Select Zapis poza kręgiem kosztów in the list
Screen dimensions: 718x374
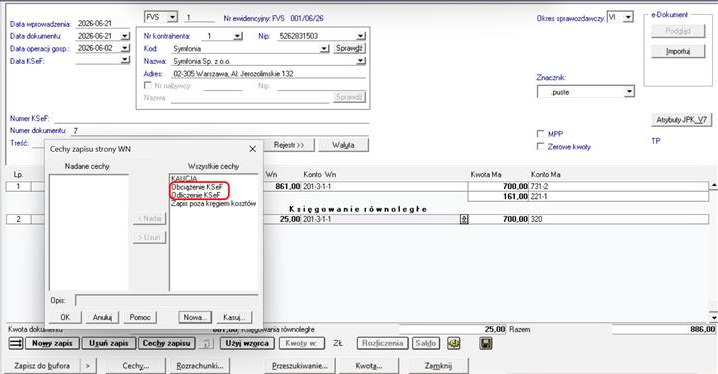(213, 203)
